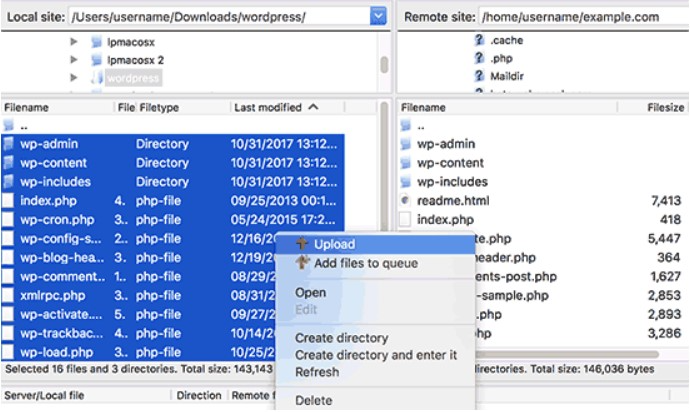Viewport: 690px width, 412px height.
Task: Select lpmacosx 2 folder icon in tree
Action: pyautogui.click(x=96, y=60)
